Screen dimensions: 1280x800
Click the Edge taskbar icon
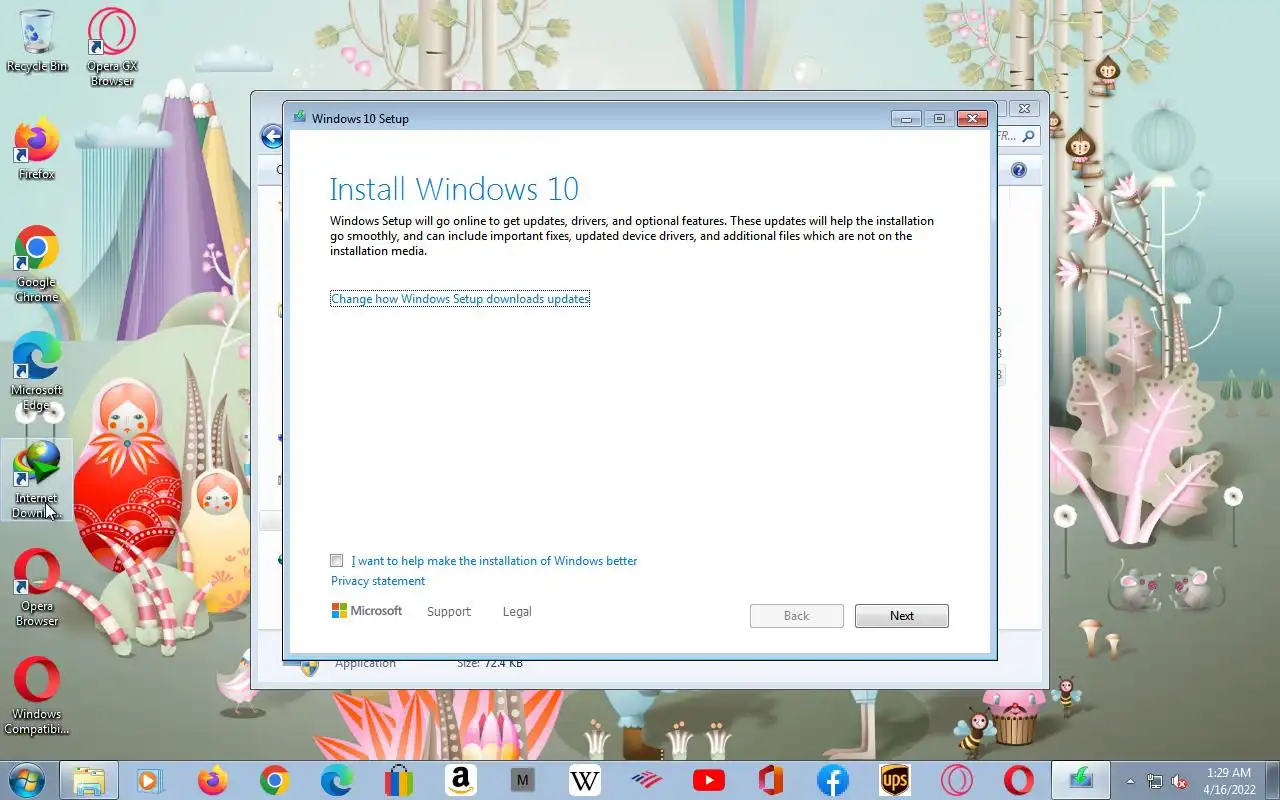tap(336, 780)
